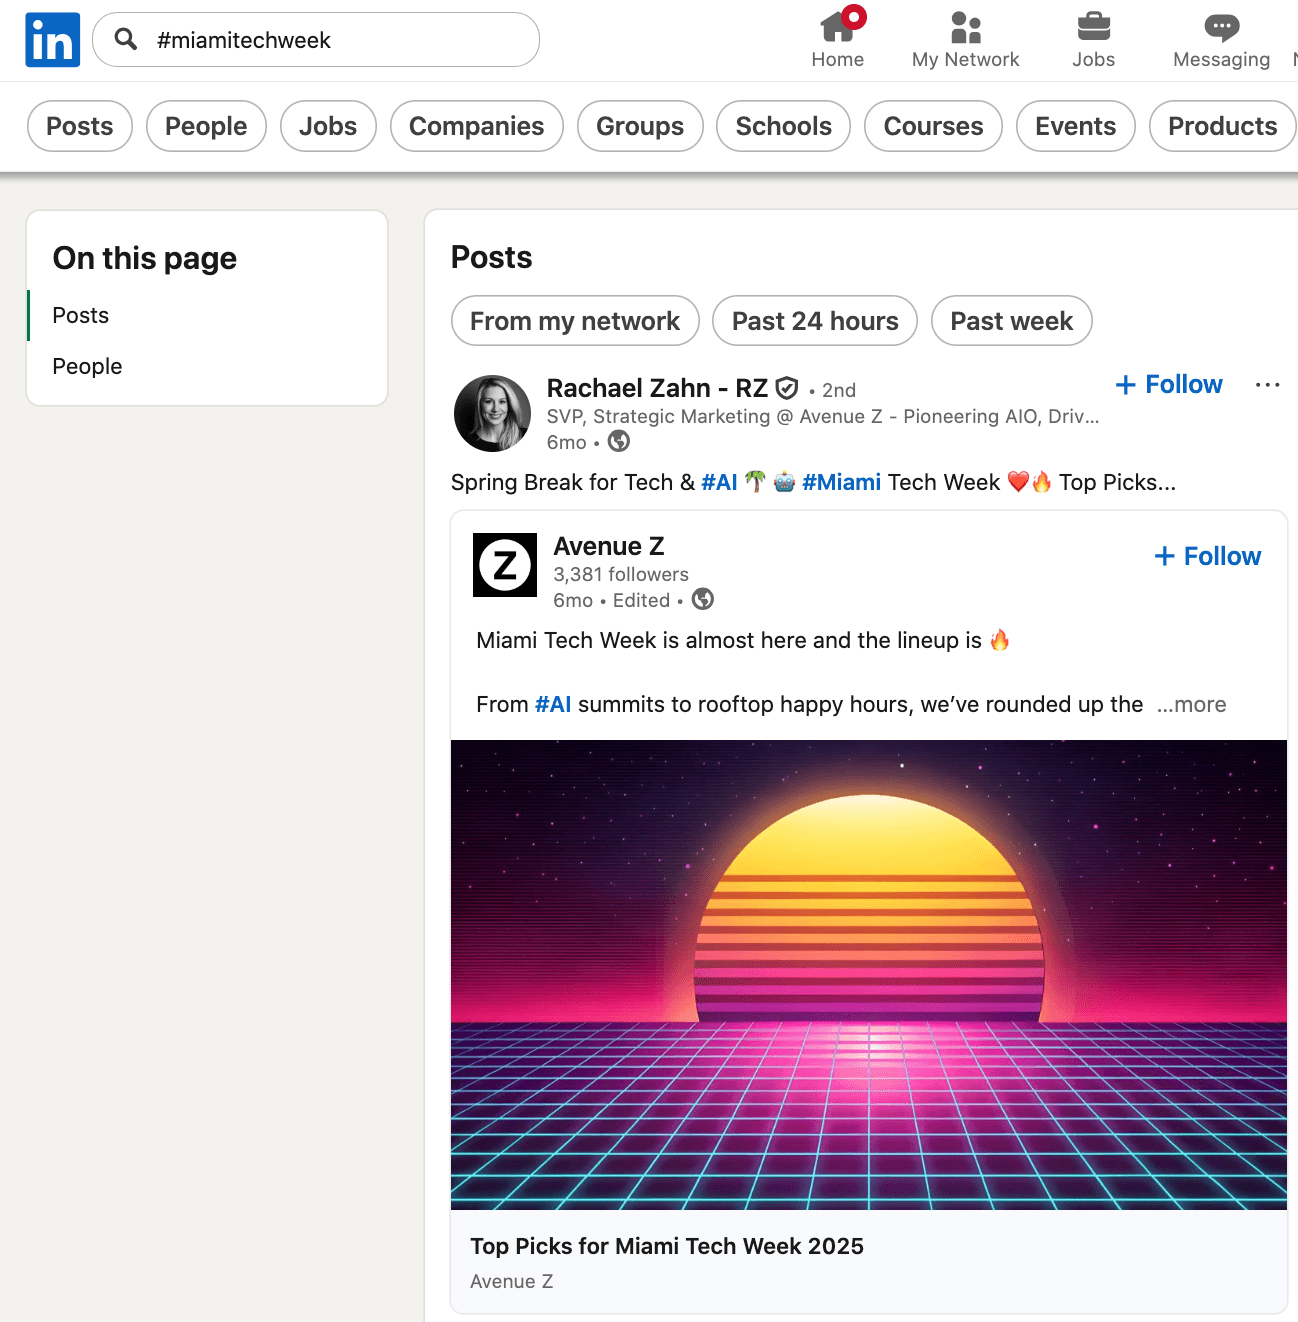Toggle the From my network filter
Image resolution: width=1298 pixels, height=1322 pixels.
click(575, 321)
